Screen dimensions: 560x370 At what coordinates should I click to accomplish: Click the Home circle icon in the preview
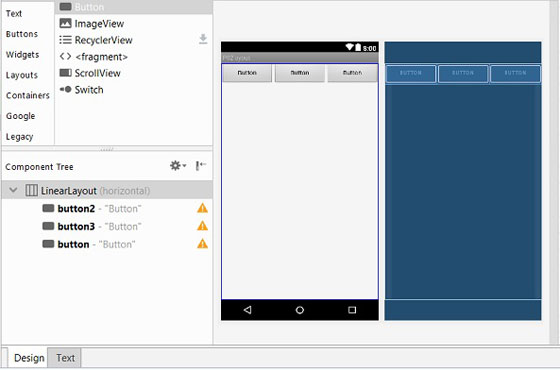pos(300,310)
